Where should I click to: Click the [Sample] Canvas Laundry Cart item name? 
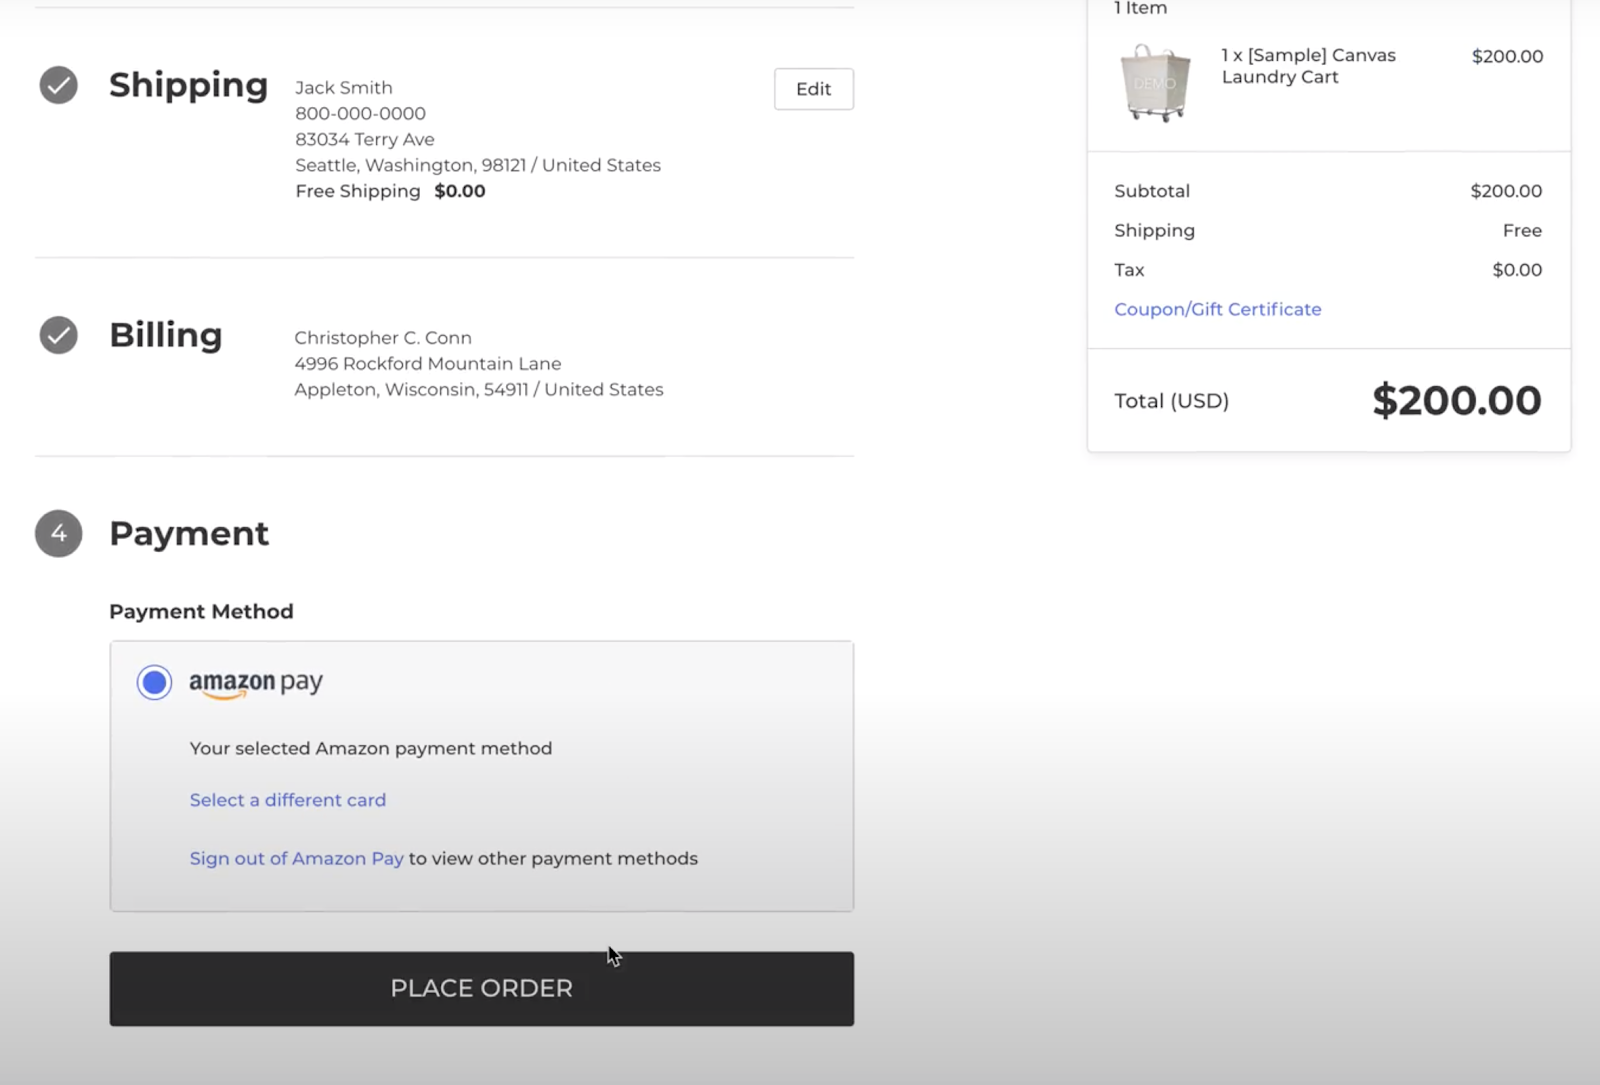point(1308,66)
